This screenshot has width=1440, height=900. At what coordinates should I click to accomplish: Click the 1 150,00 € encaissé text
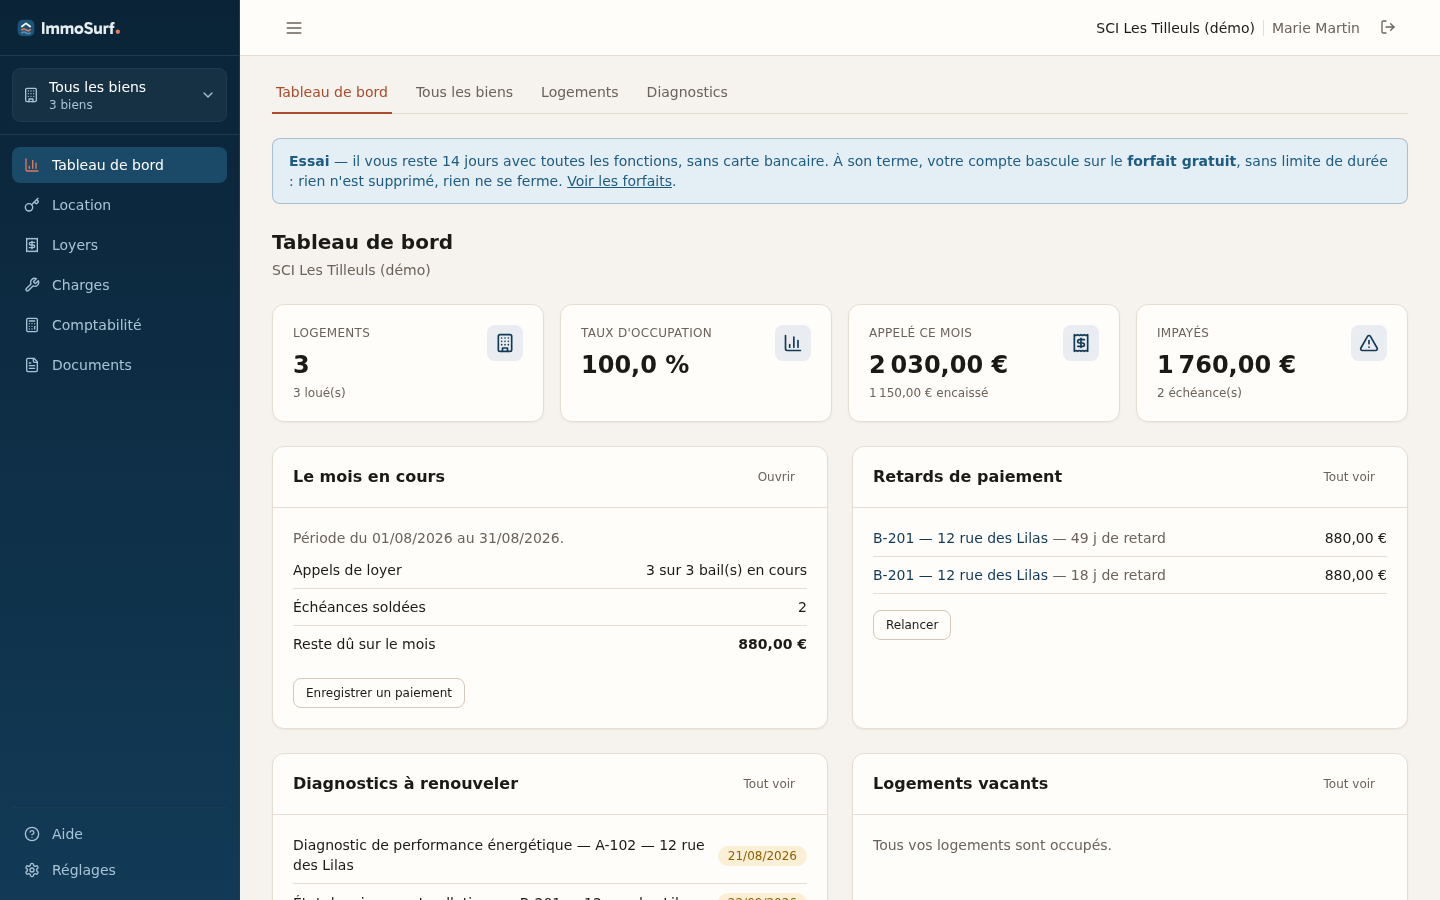click(x=928, y=393)
